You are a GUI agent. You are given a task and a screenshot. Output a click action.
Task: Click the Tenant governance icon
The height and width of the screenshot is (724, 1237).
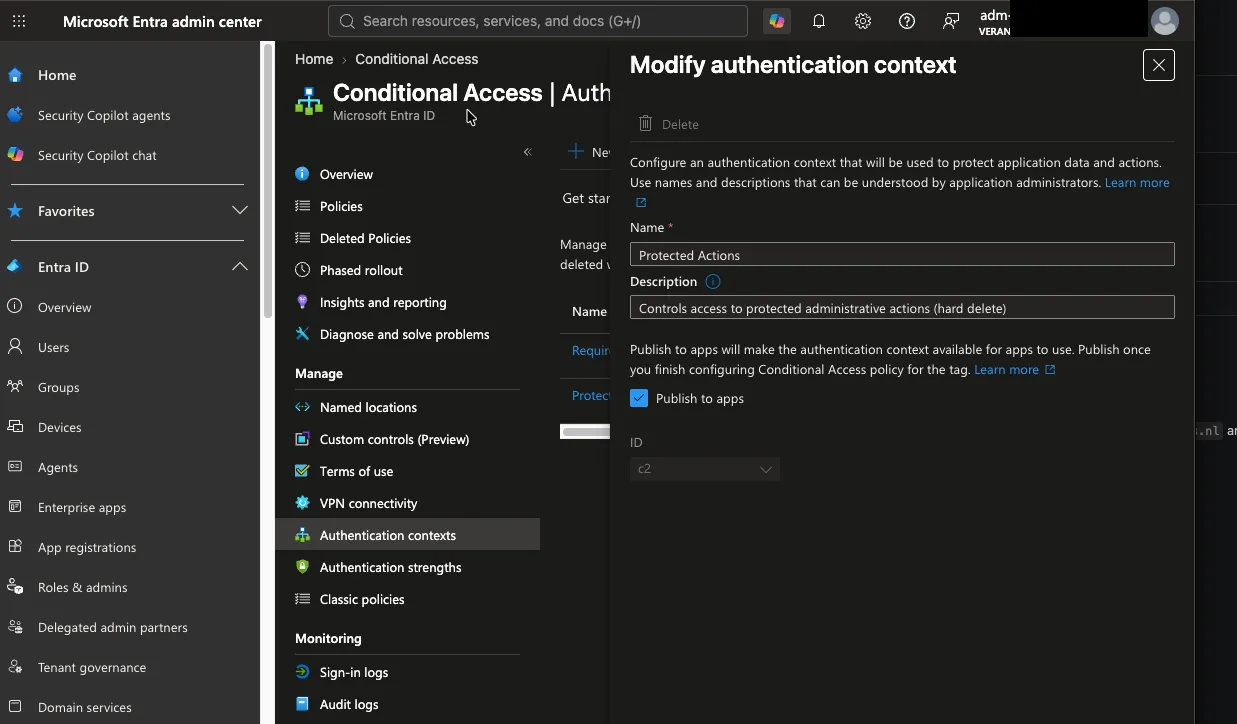point(15,667)
